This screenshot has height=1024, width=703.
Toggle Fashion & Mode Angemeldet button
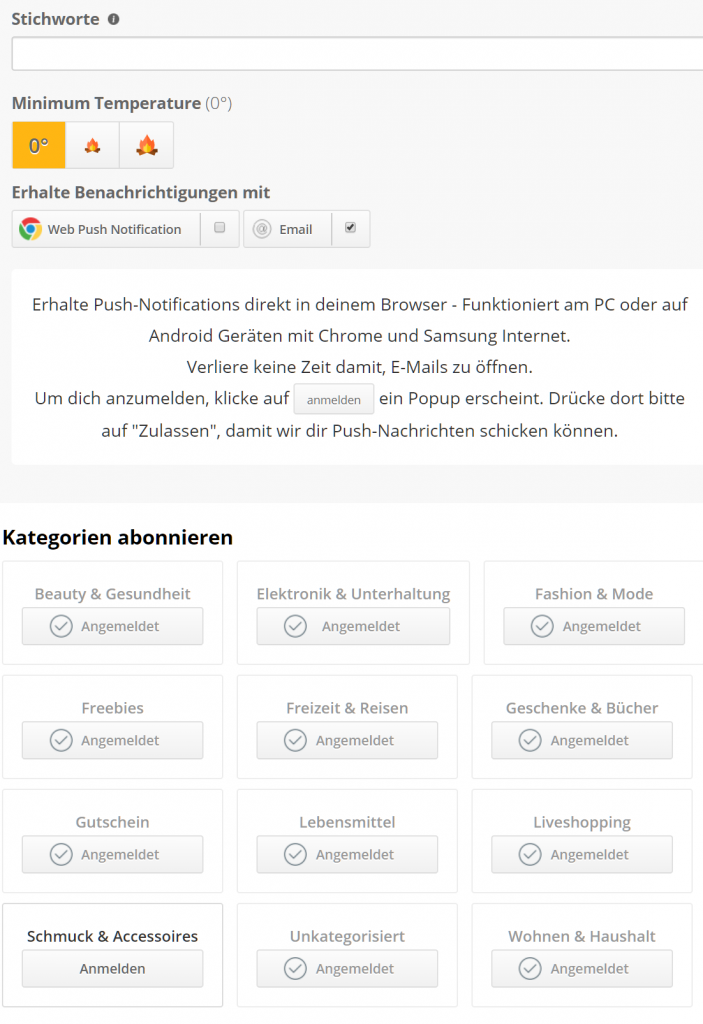(x=594, y=626)
